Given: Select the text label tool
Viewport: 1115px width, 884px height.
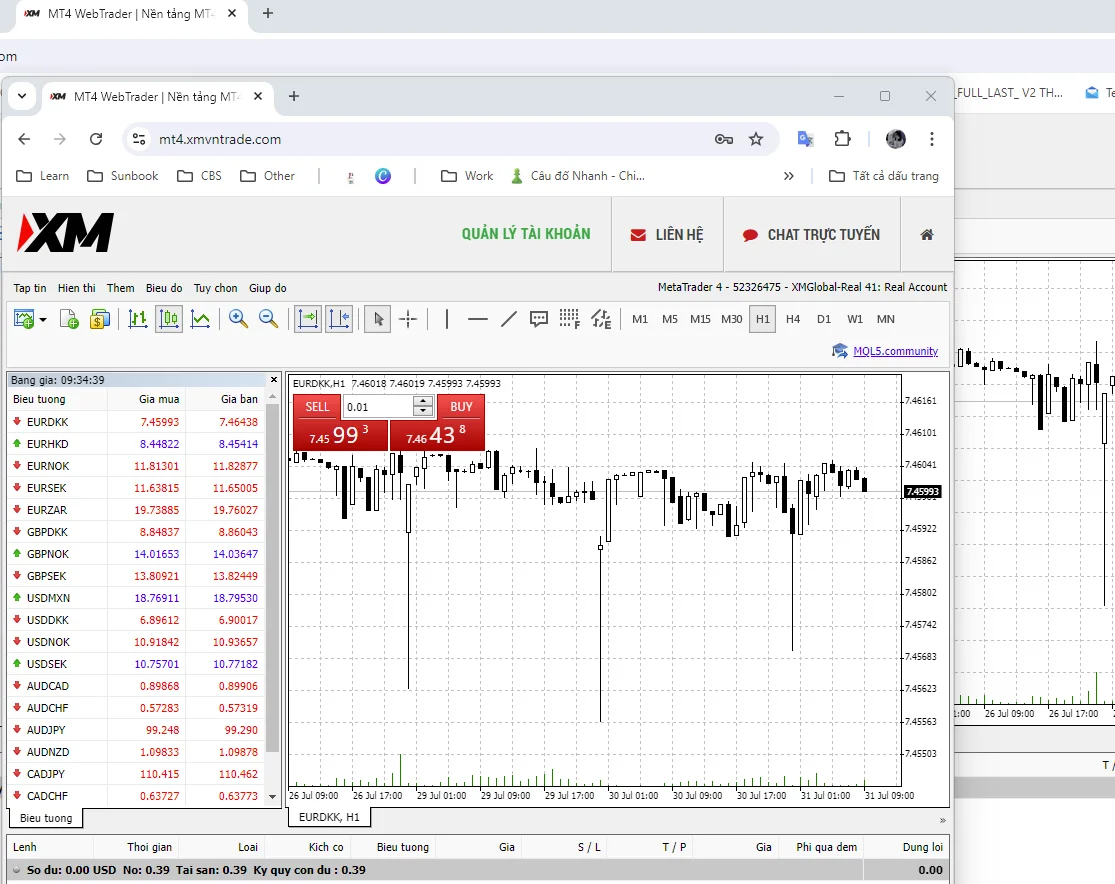Looking at the screenshot, I should coord(539,319).
